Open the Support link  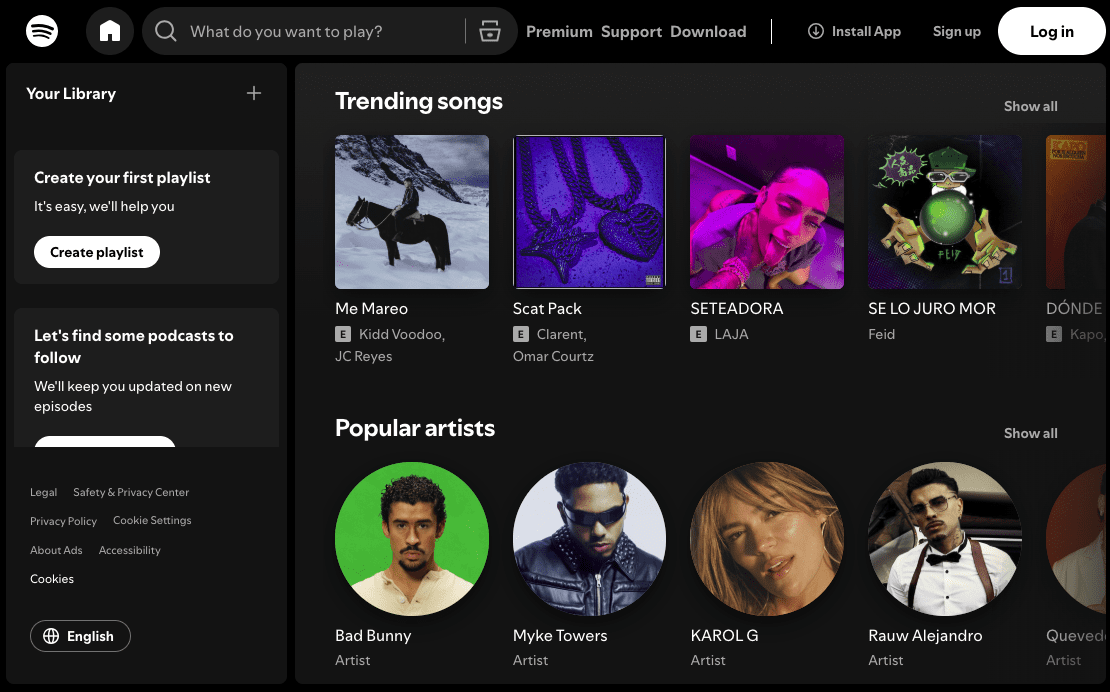click(x=631, y=32)
